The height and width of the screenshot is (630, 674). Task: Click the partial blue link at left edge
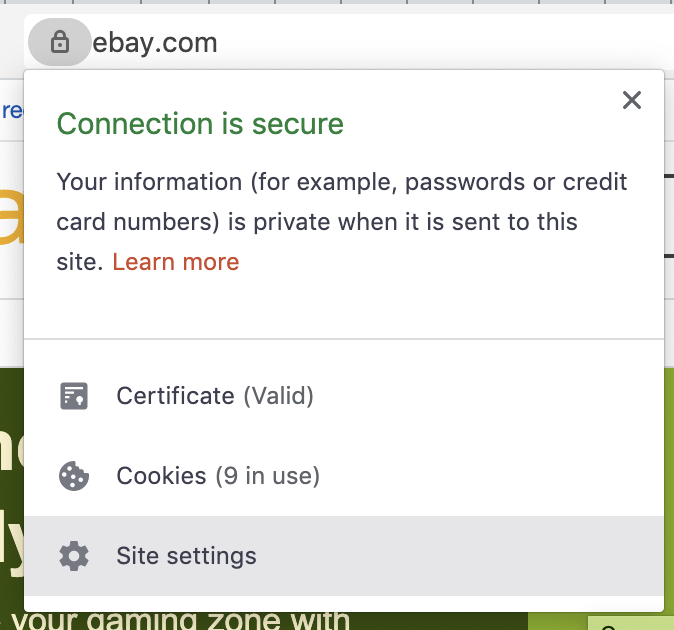(10, 110)
